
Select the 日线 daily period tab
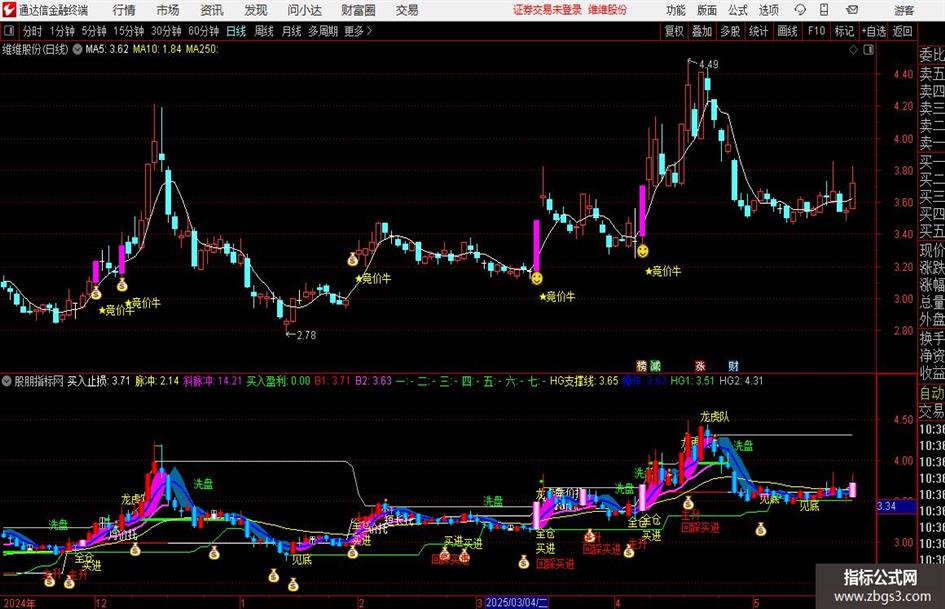coord(236,31)
